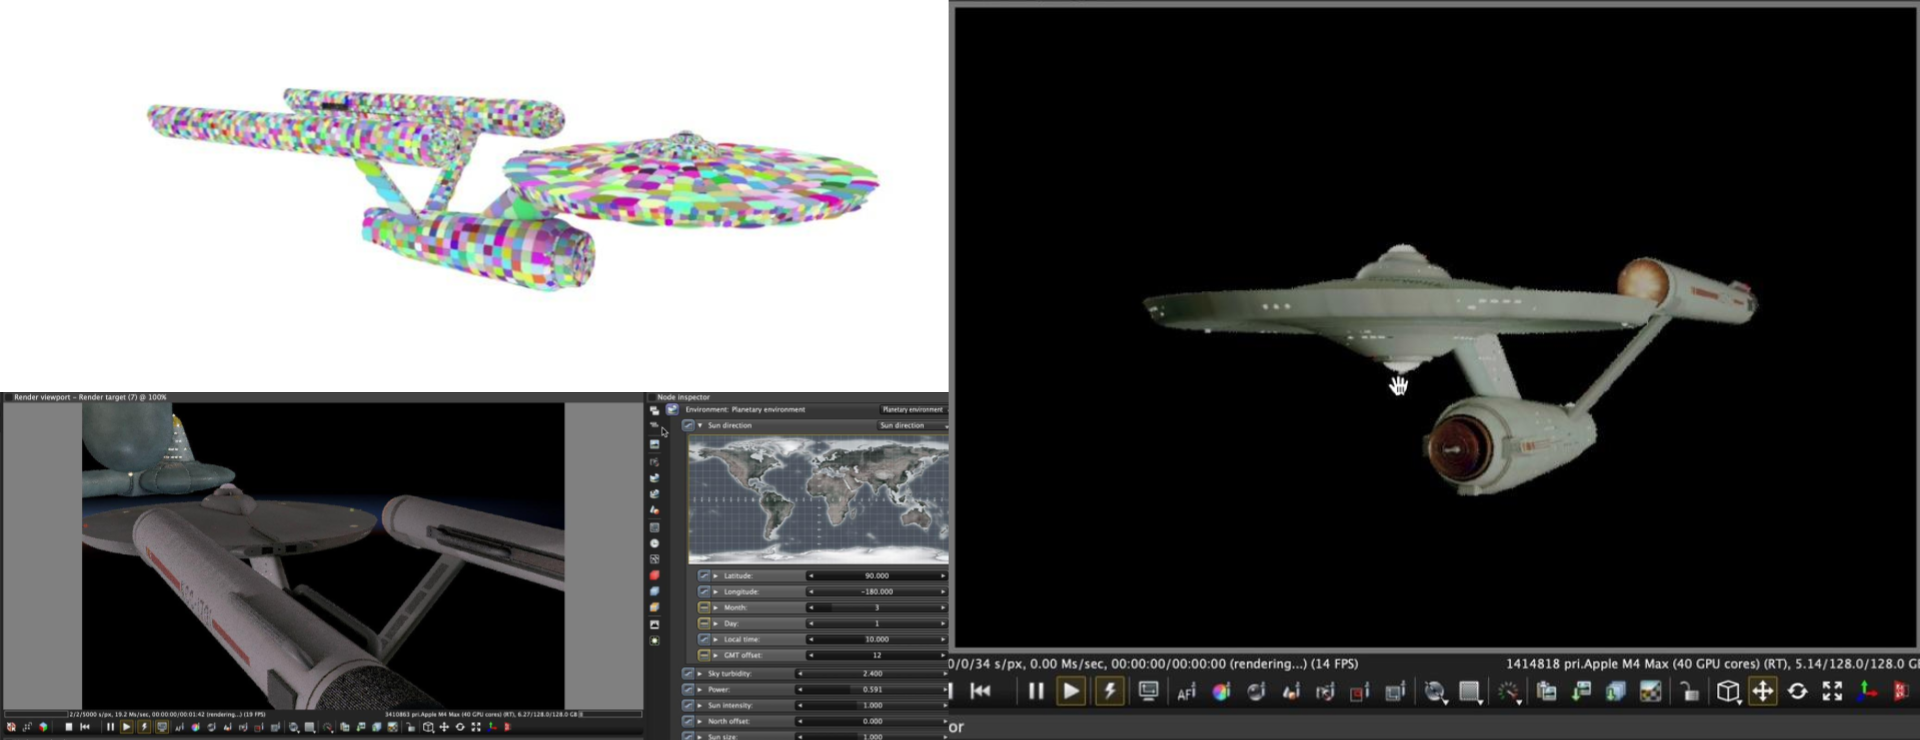Enable the move gizmo cross-arrows tool
The height and width of the screenshot is (740, 1920).
click(x=1763, y=691)
